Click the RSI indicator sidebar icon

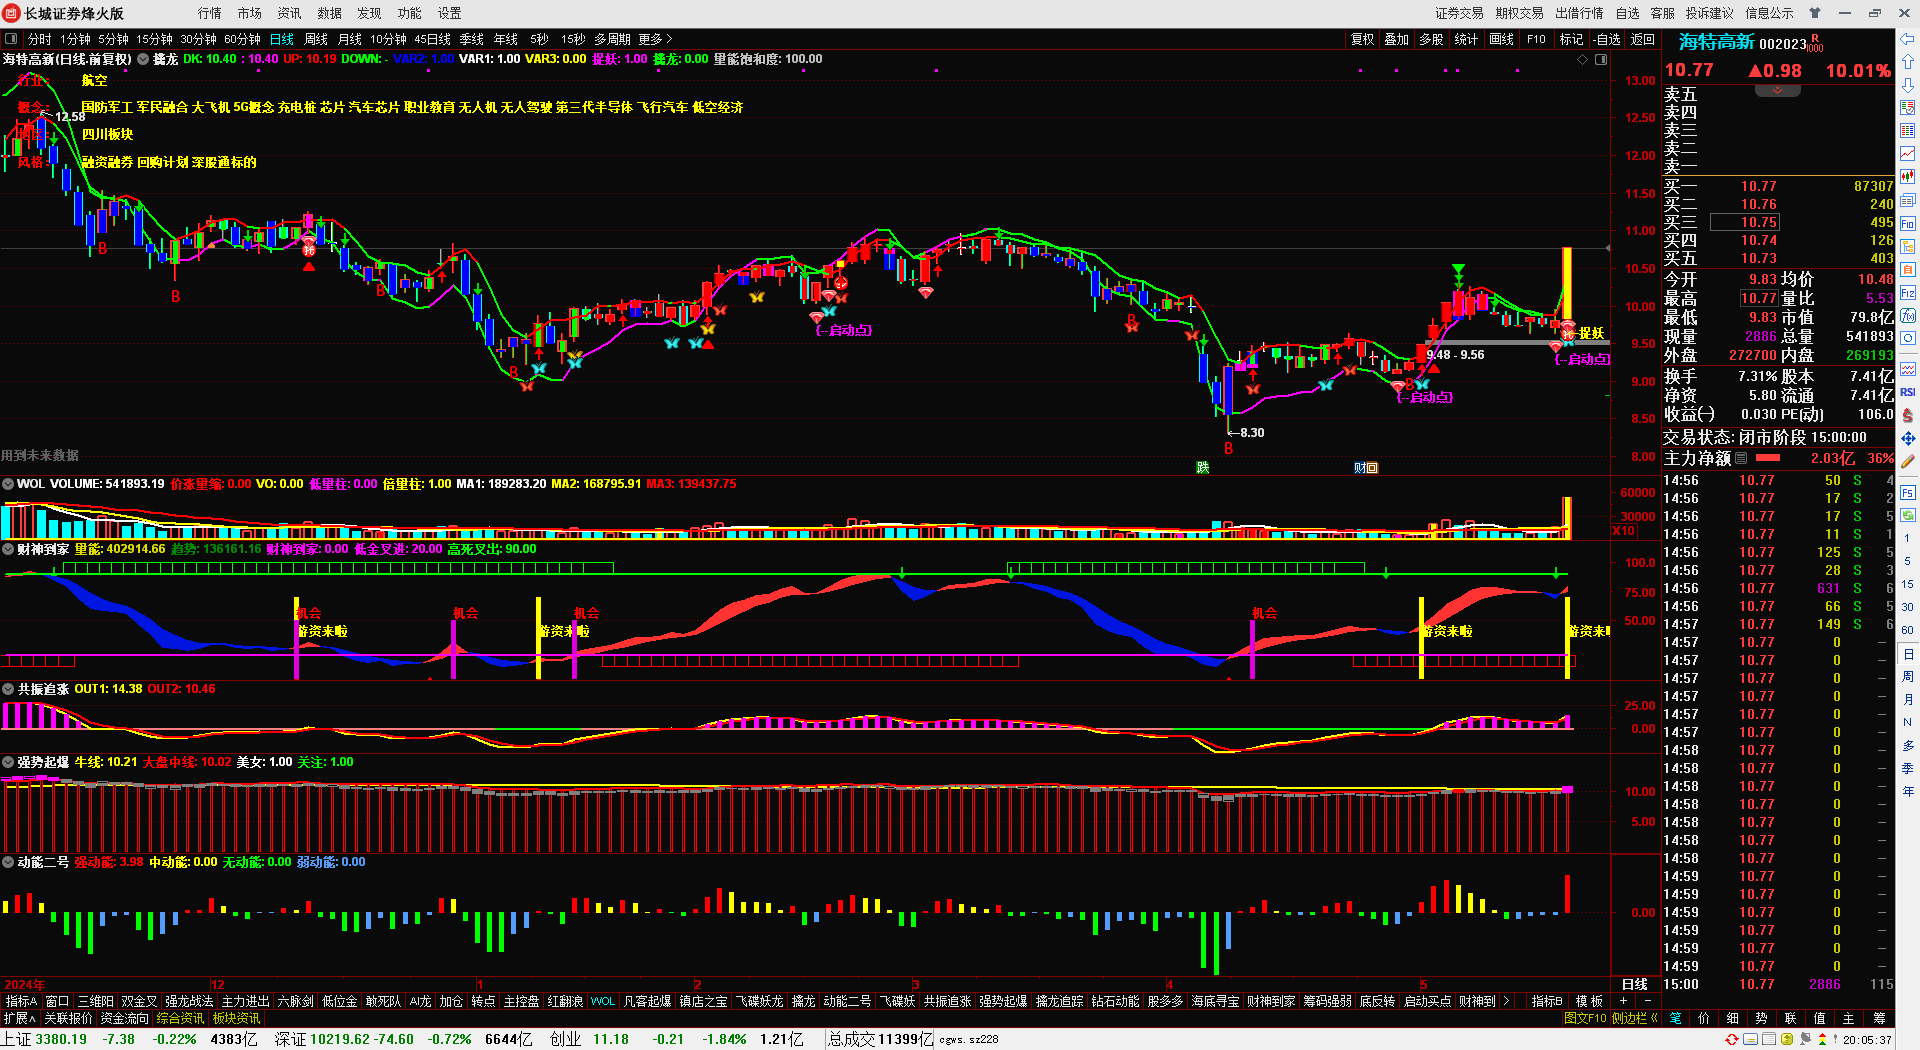[1908, 392]
